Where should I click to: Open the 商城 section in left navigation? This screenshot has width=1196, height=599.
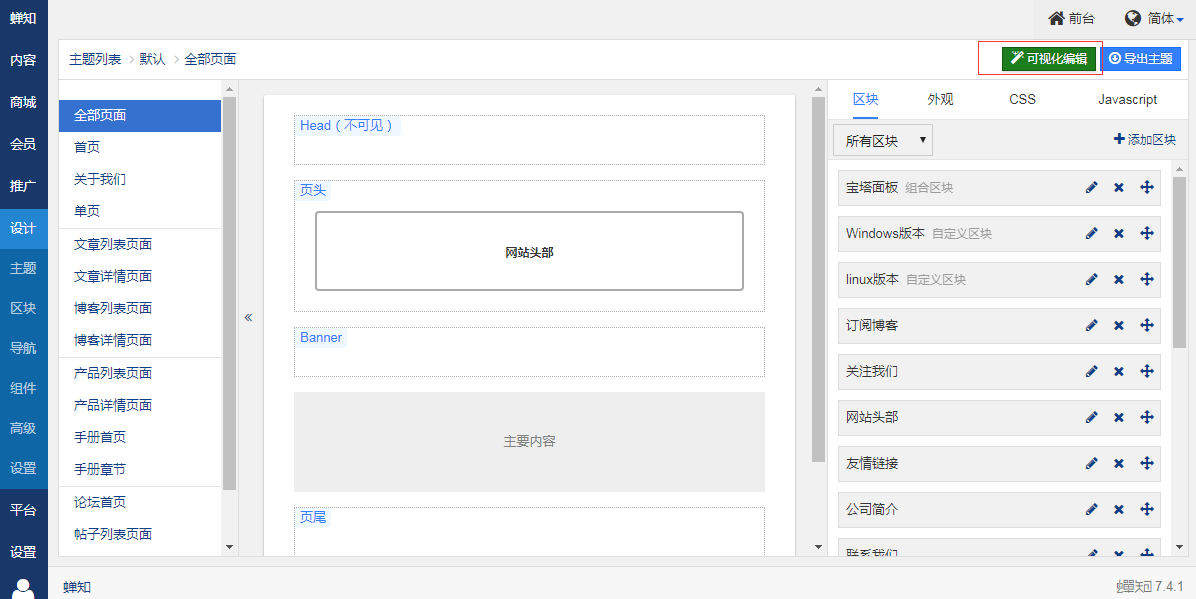[x=23, y=102]
